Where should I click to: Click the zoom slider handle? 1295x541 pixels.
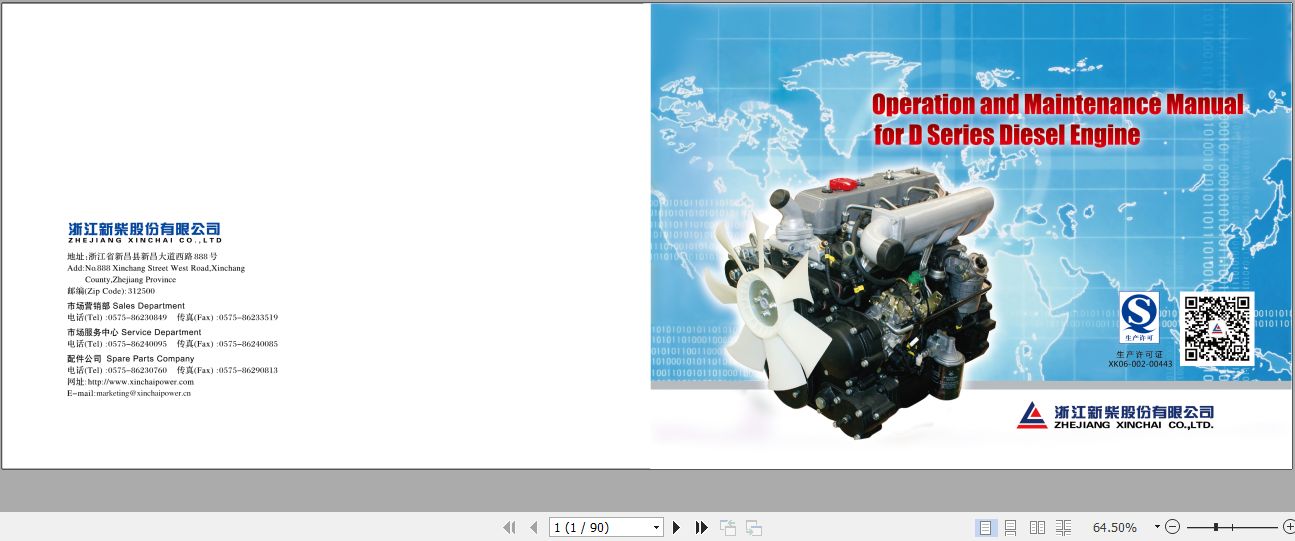point(1216,527)
